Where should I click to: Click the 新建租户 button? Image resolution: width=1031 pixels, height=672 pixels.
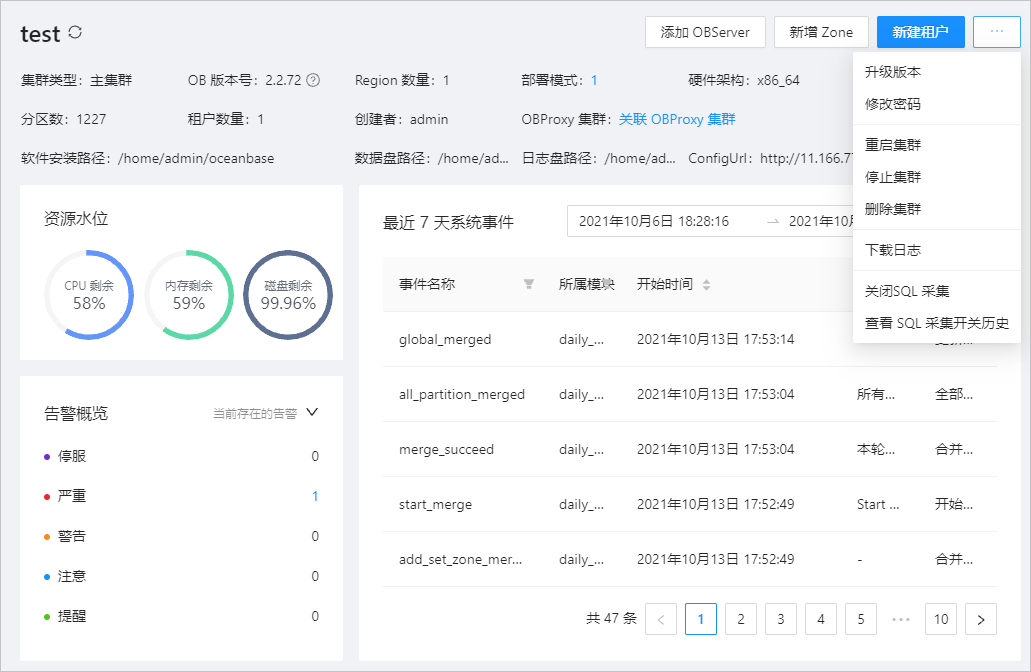coord(920,32)
